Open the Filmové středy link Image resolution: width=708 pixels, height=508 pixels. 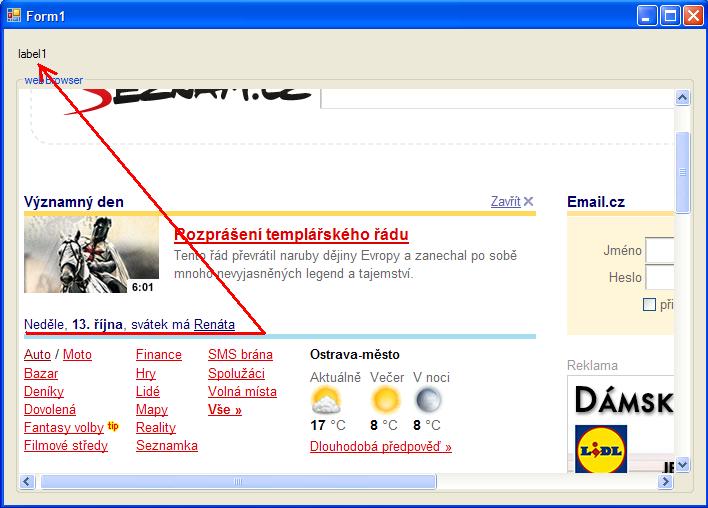(x=66, y=445)
